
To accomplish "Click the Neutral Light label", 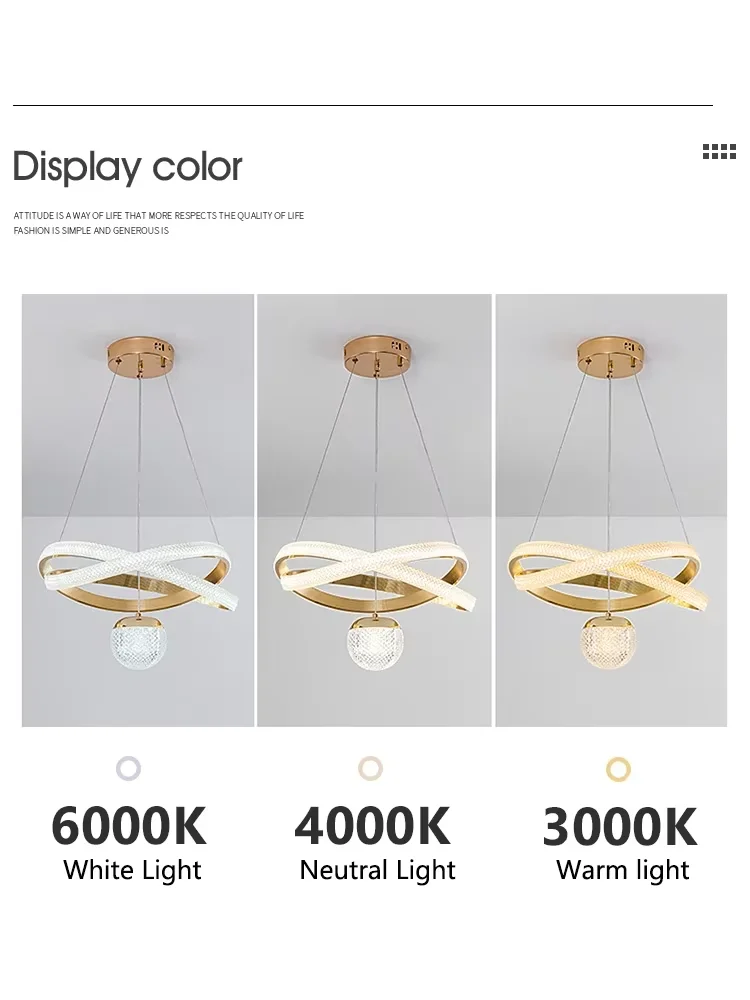I will 378,871.
